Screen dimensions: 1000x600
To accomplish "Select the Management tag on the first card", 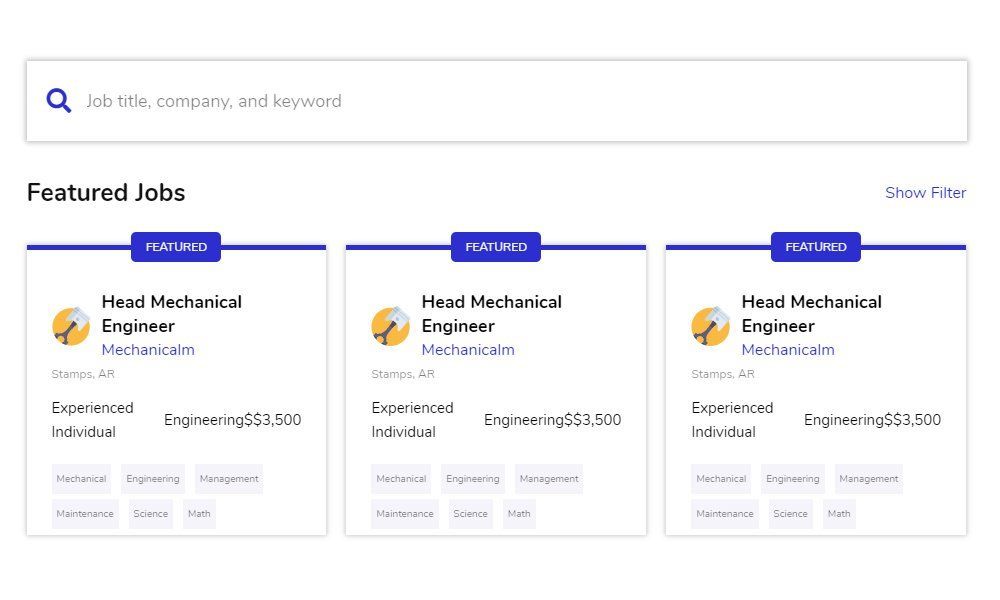I will click(229, 479).
